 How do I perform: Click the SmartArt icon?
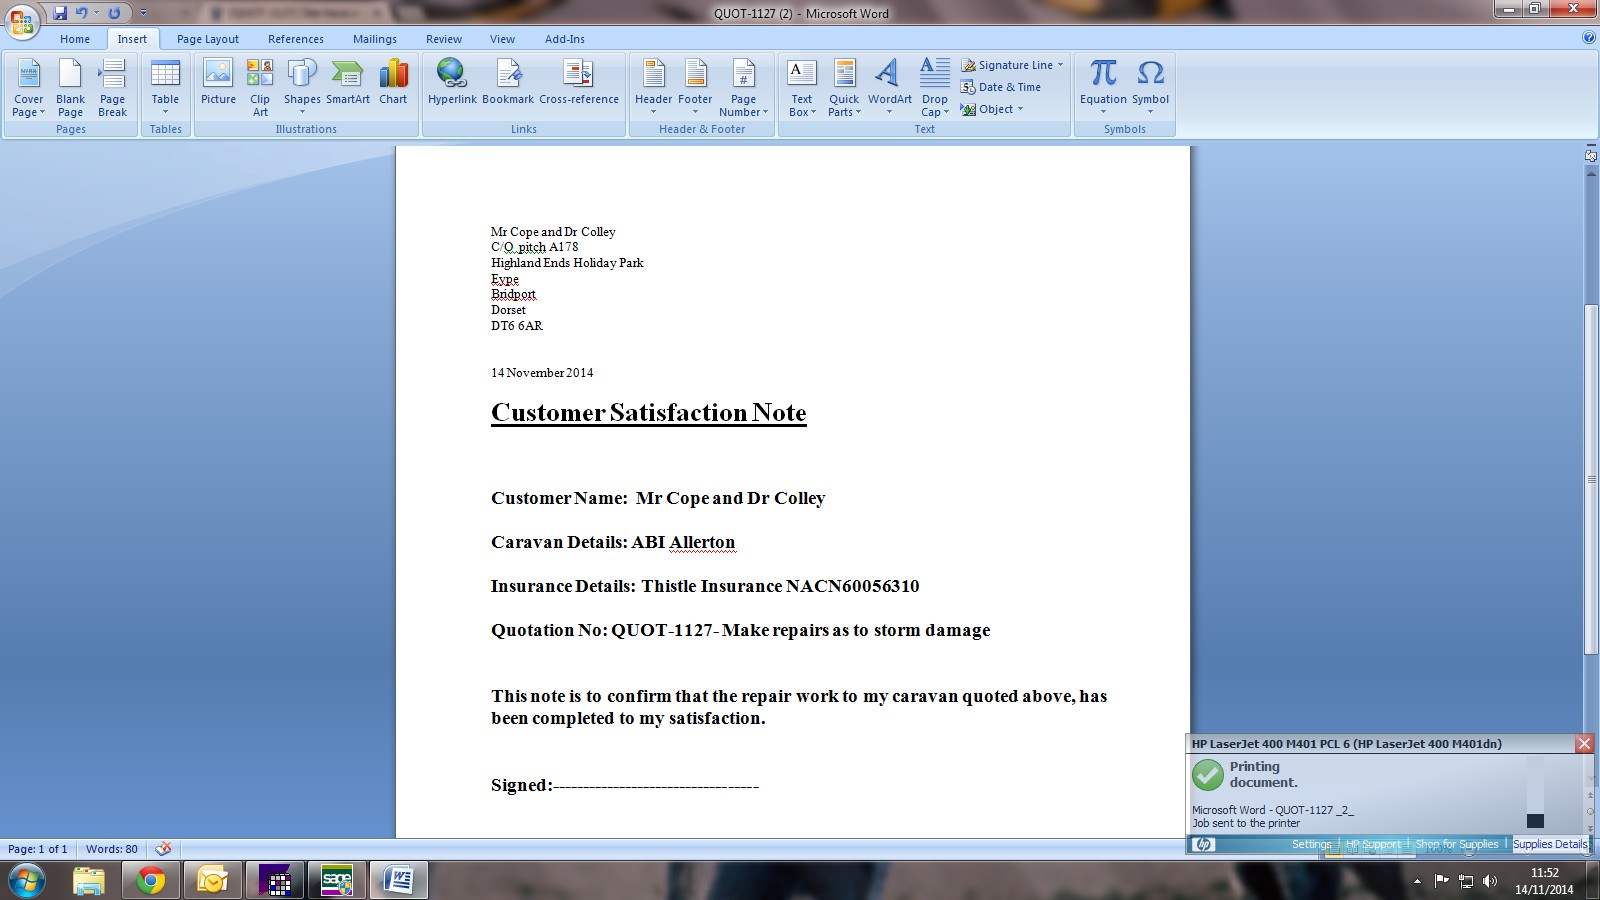coord(347,83)
